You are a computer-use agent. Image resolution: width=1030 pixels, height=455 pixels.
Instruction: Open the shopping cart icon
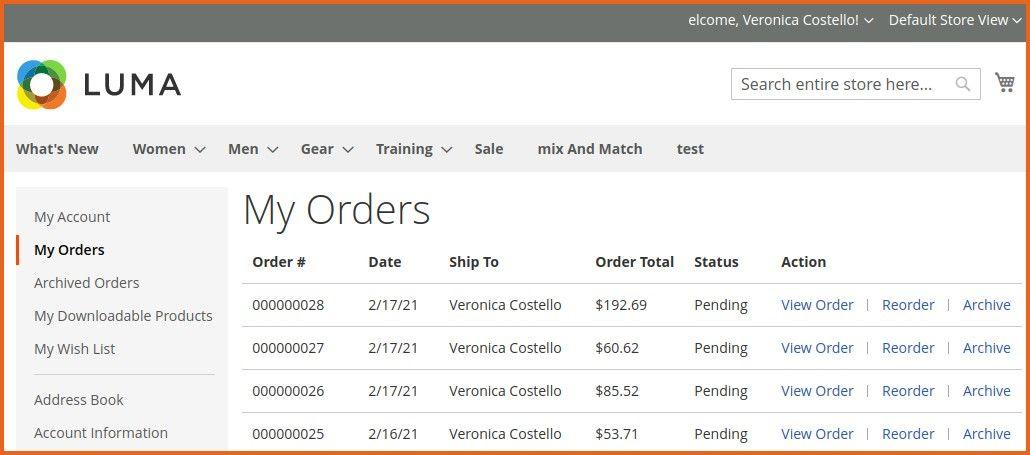point(1005,83)
